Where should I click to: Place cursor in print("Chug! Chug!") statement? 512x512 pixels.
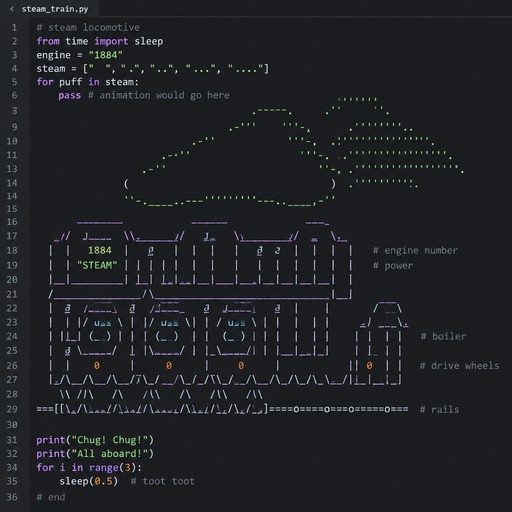click(x=95, y=440)
